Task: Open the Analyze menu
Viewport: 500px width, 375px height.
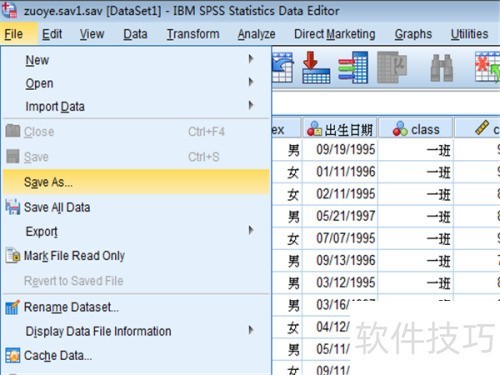Action: tap(256, 34)
